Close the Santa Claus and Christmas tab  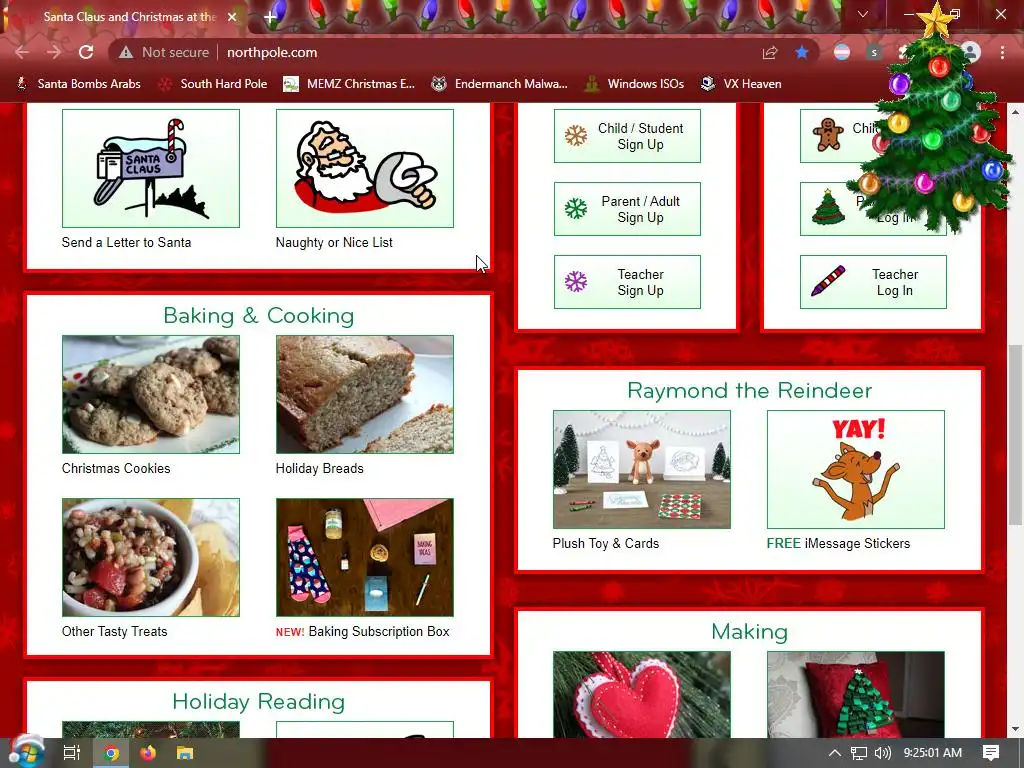click(x=232, y=17)
